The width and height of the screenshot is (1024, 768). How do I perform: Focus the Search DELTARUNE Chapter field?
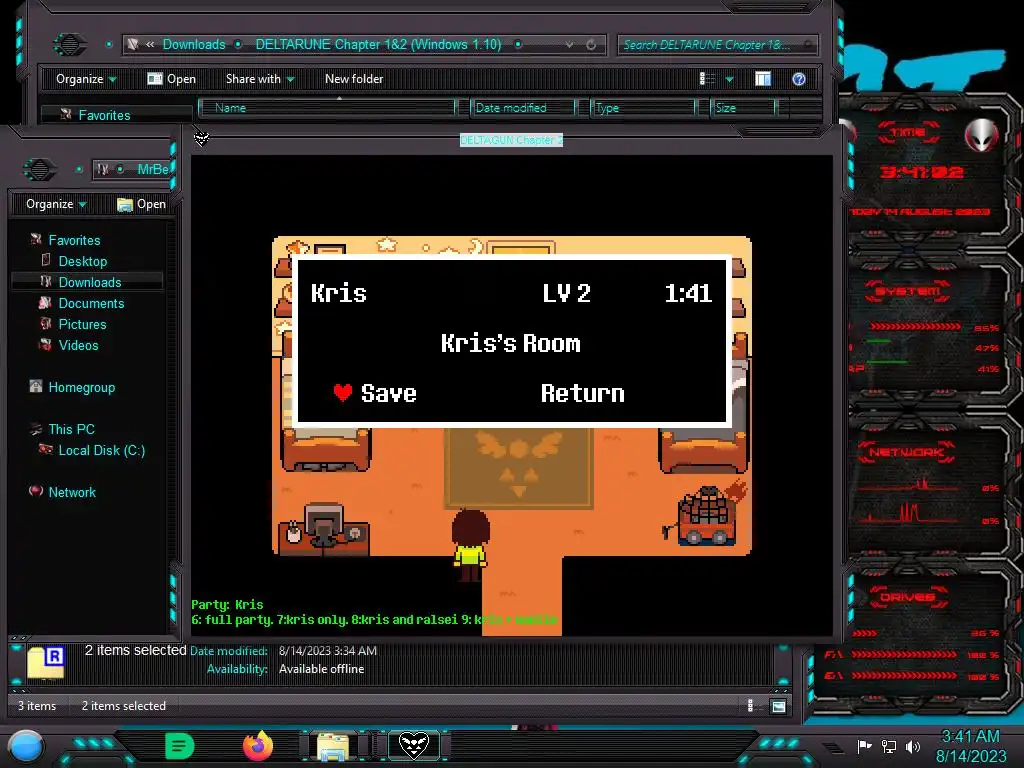(x=716, y=44)
